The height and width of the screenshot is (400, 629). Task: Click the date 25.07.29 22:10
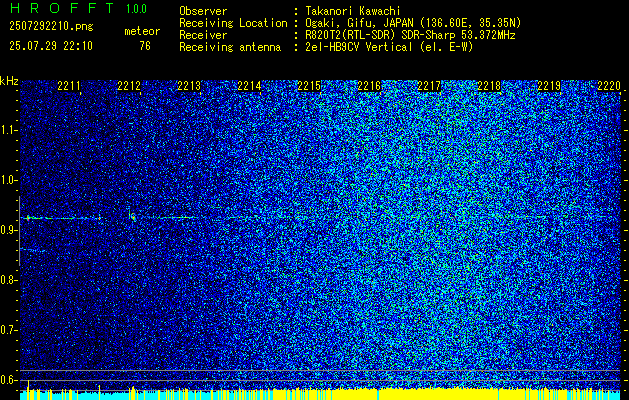(51, 46)
